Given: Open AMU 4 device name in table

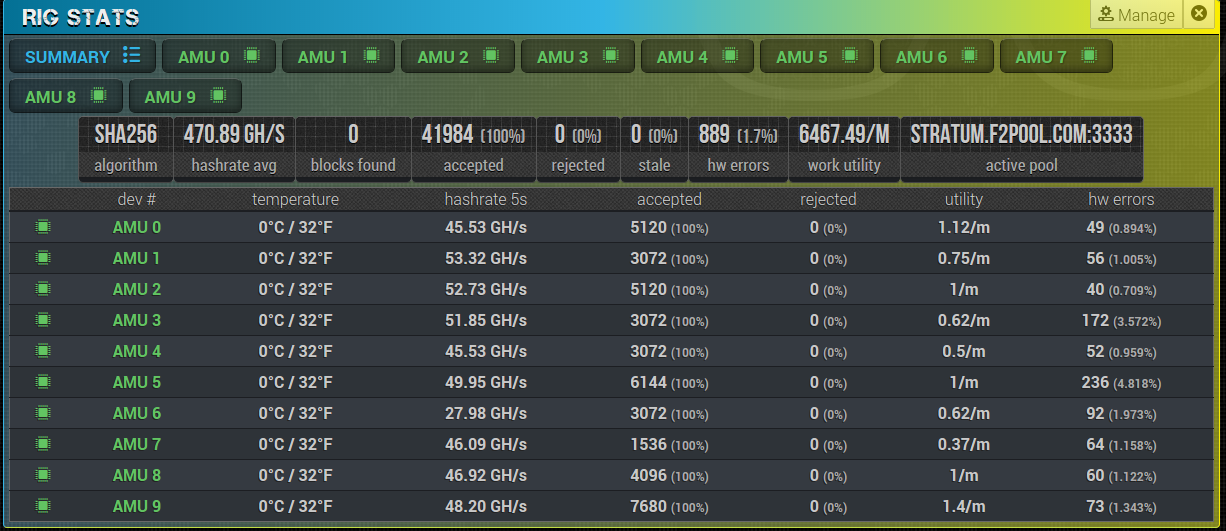Looking at the screenshot, I should pyautogui.click(x=137, y=351).
